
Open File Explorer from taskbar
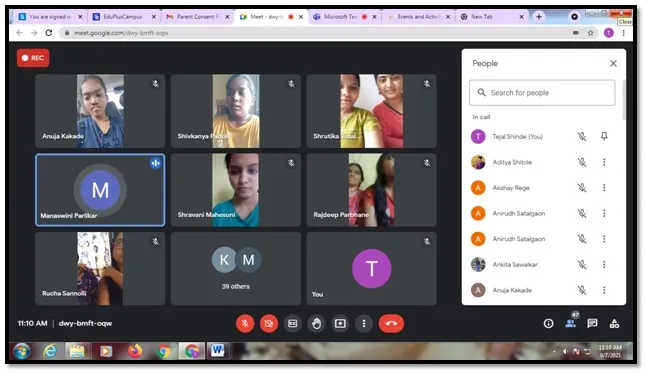tap(77, 351)
